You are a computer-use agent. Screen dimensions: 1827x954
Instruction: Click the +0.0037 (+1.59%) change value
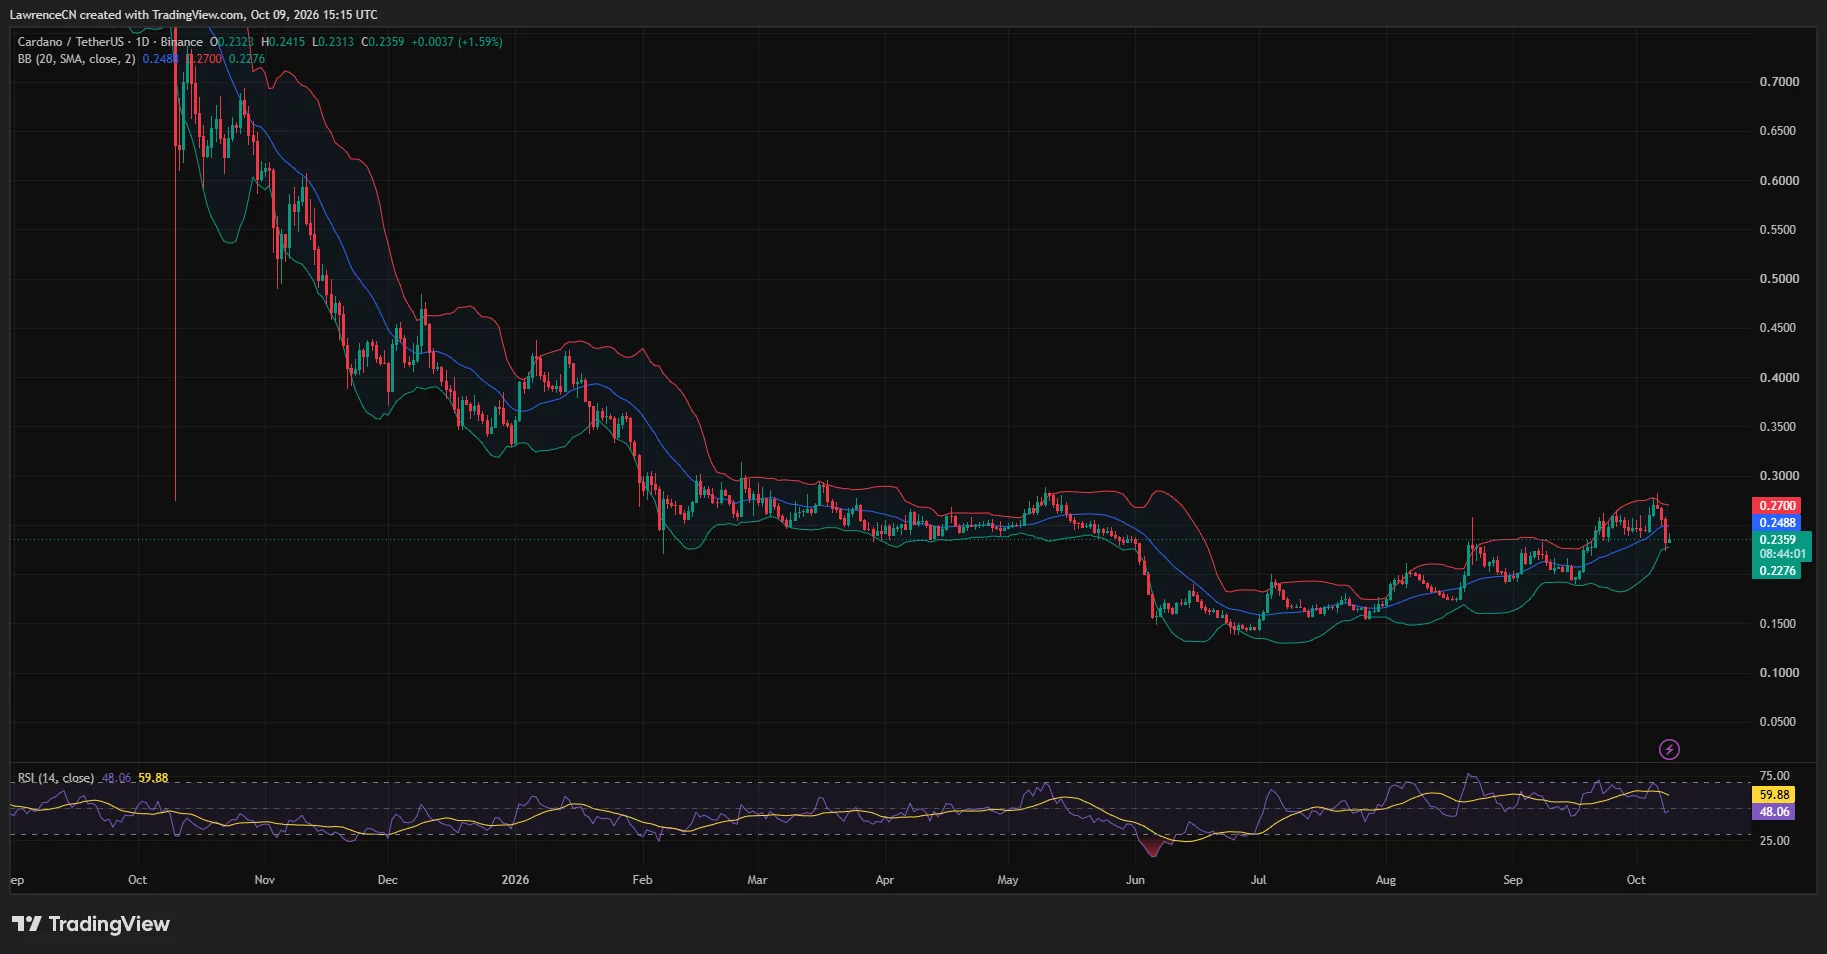coord(457,42)
